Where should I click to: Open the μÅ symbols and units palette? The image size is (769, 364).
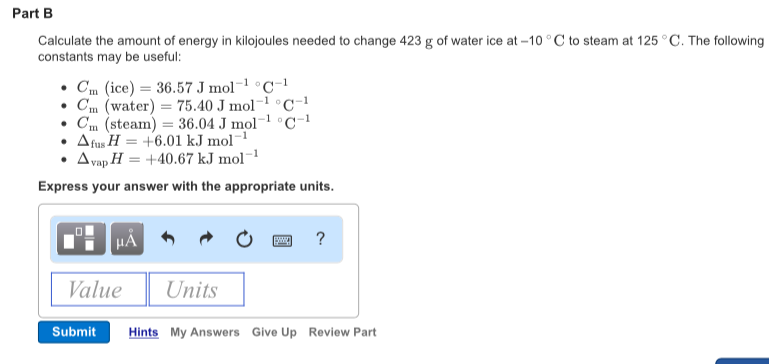[127, 238]
